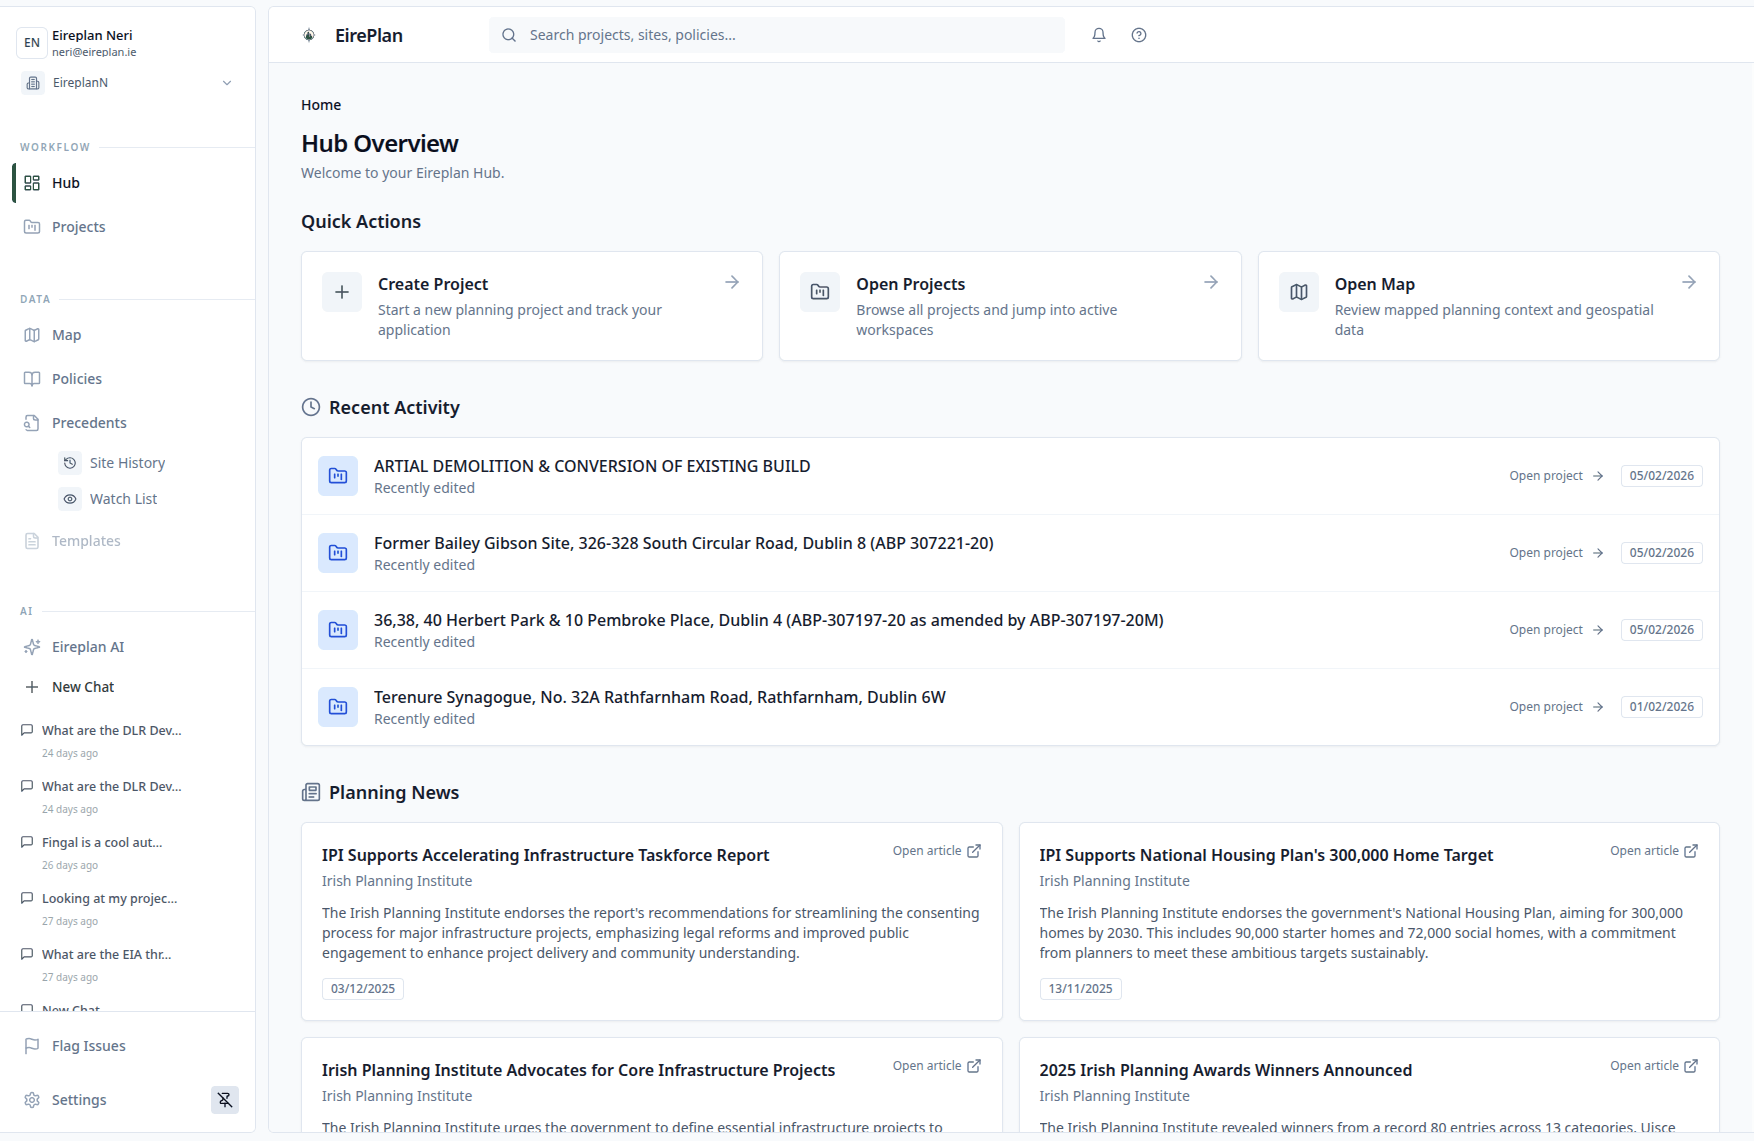Open Policies from the Data menu

[76, 379]
